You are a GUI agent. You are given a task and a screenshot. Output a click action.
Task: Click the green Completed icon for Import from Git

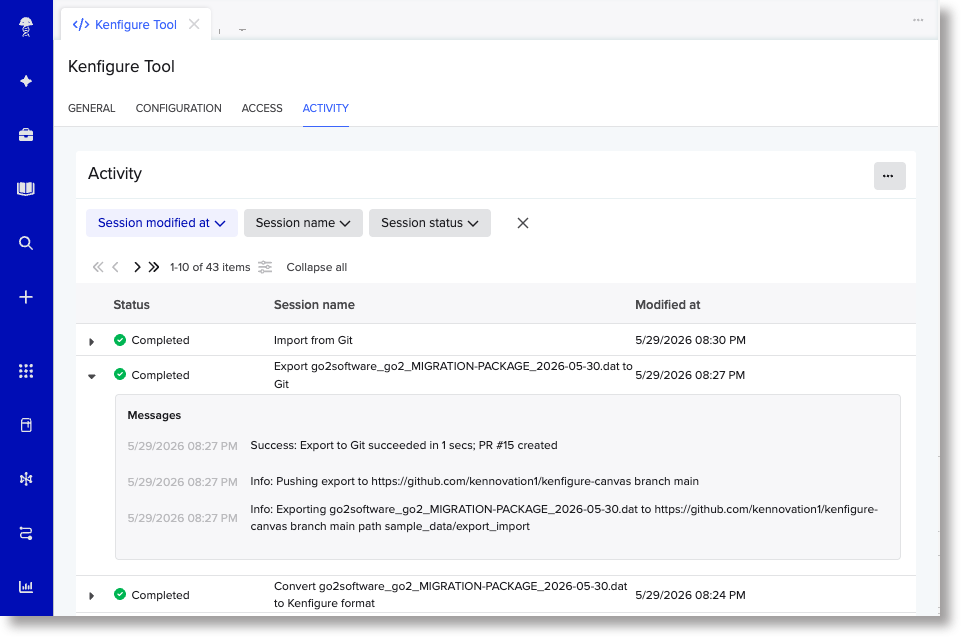pos(120,340)
